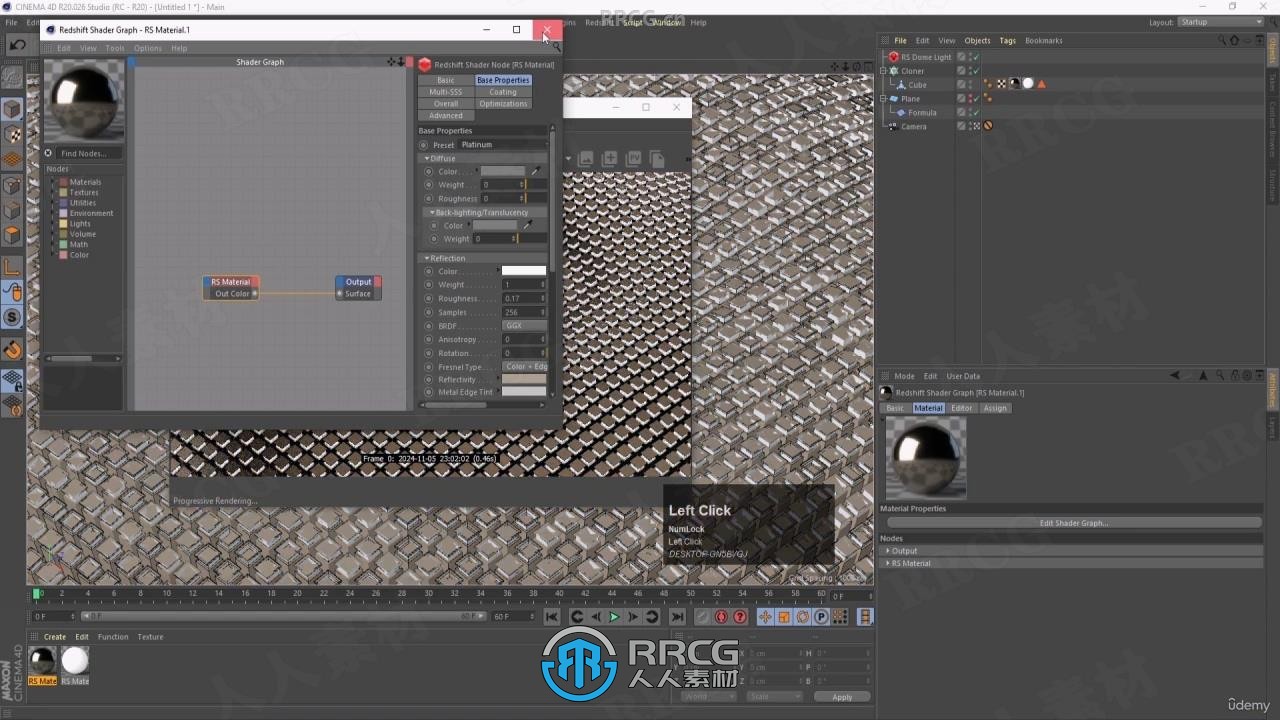Open the Fresnel Type dropdown

524,367
